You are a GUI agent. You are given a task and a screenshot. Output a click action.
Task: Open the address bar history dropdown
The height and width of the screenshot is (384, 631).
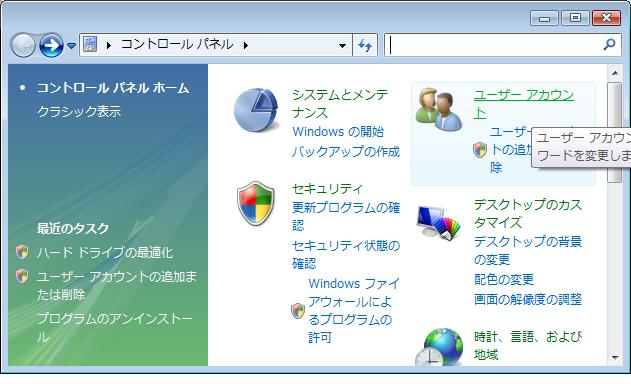tap(342, 45)
